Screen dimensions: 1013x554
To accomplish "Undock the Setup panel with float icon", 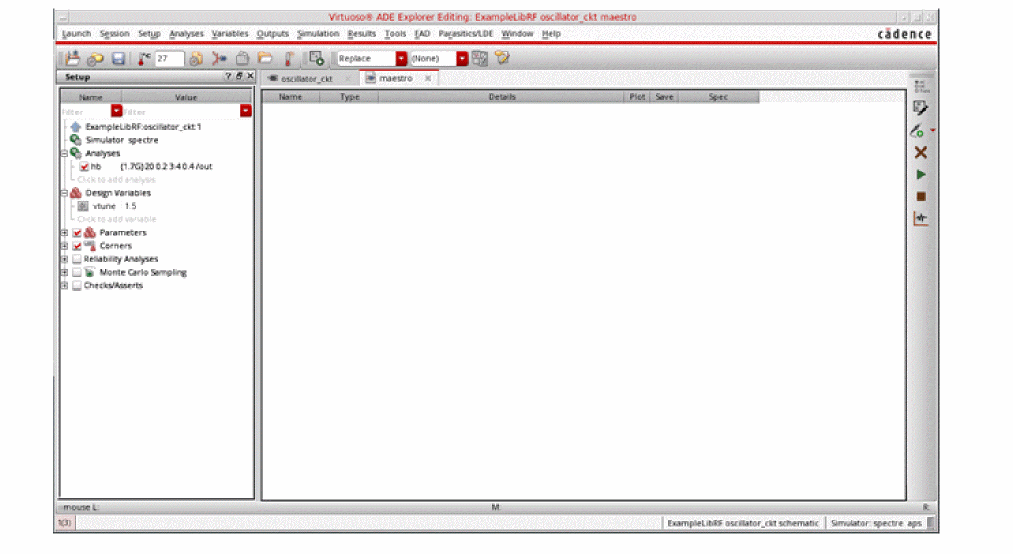I will (239, 76).
